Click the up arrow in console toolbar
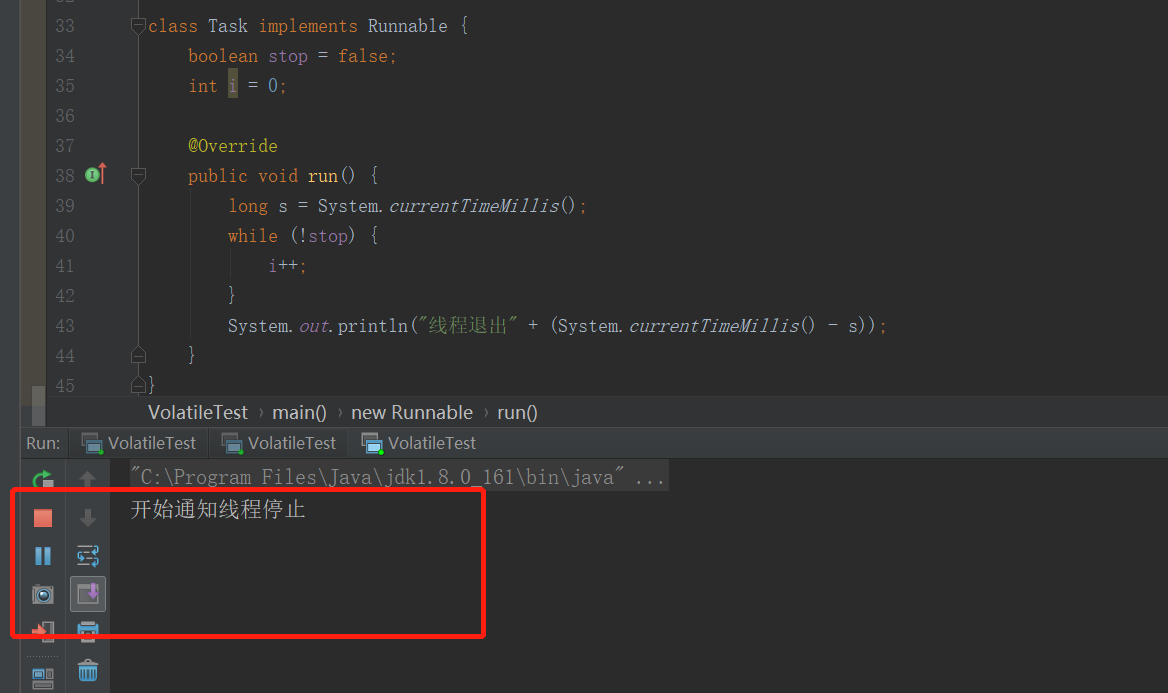The width and height of the screenshot is (1168, 693). pyautogui.click(x=87, y=479)
